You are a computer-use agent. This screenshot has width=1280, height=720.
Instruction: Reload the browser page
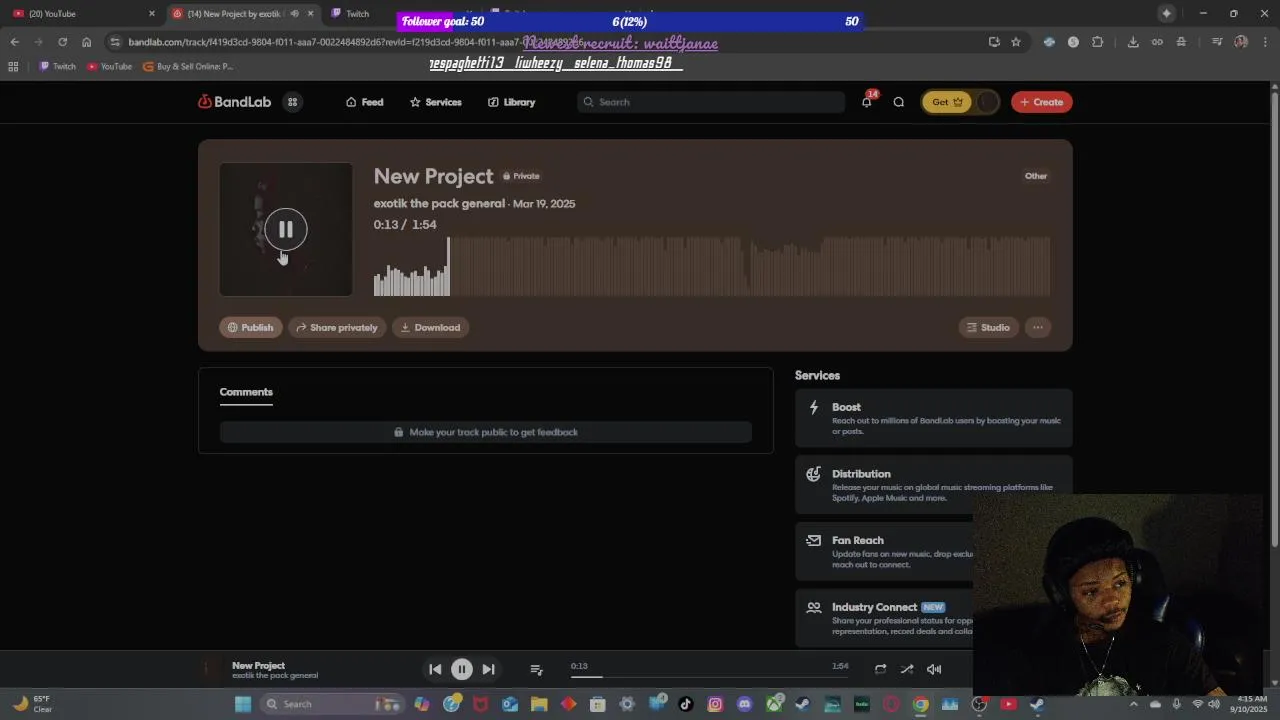[62, 42]
